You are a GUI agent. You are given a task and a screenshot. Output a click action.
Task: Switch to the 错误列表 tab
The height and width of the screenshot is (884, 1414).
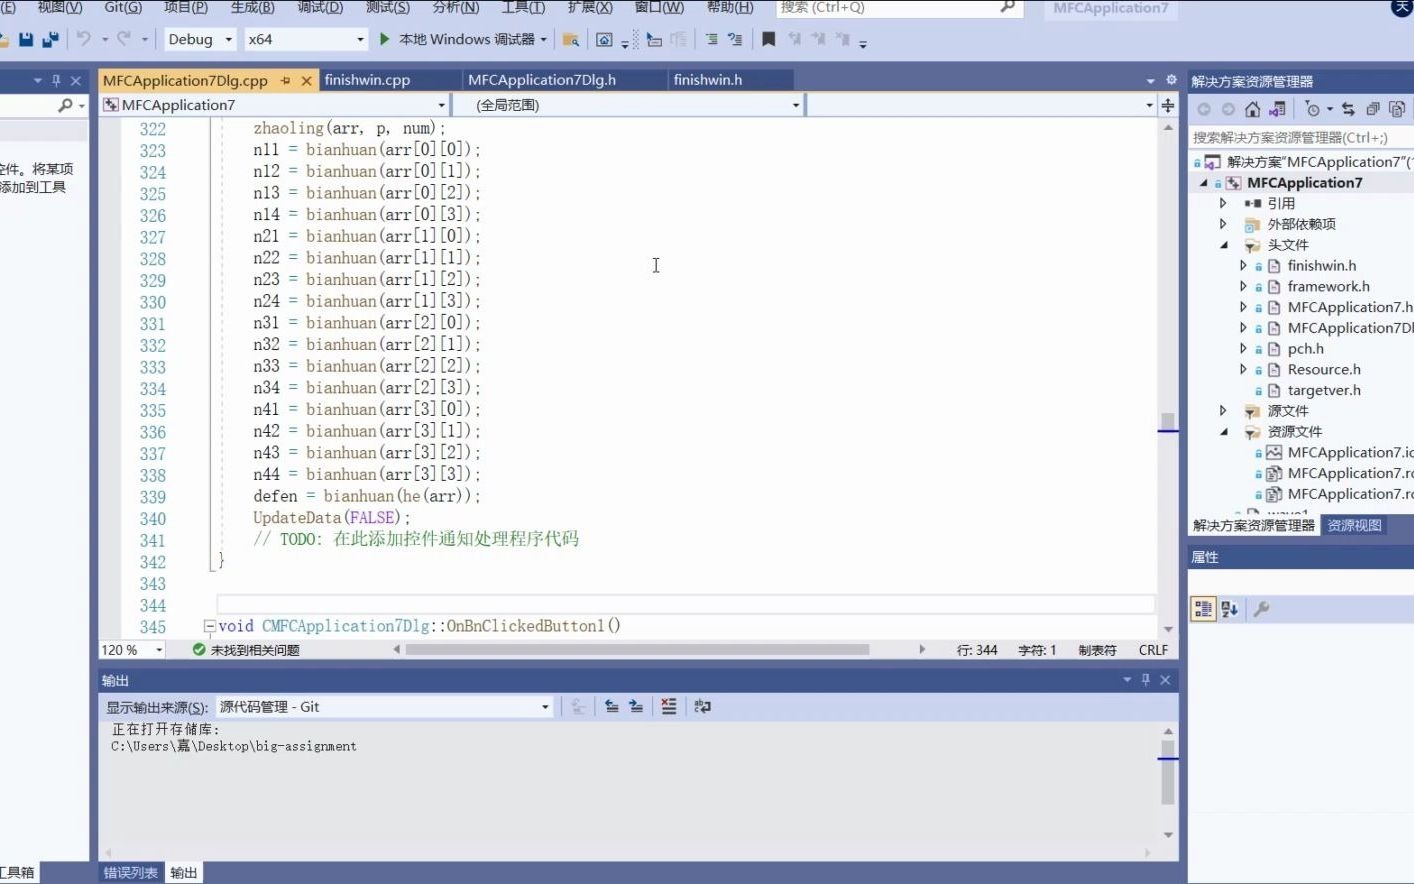click(x=131, y=873)
